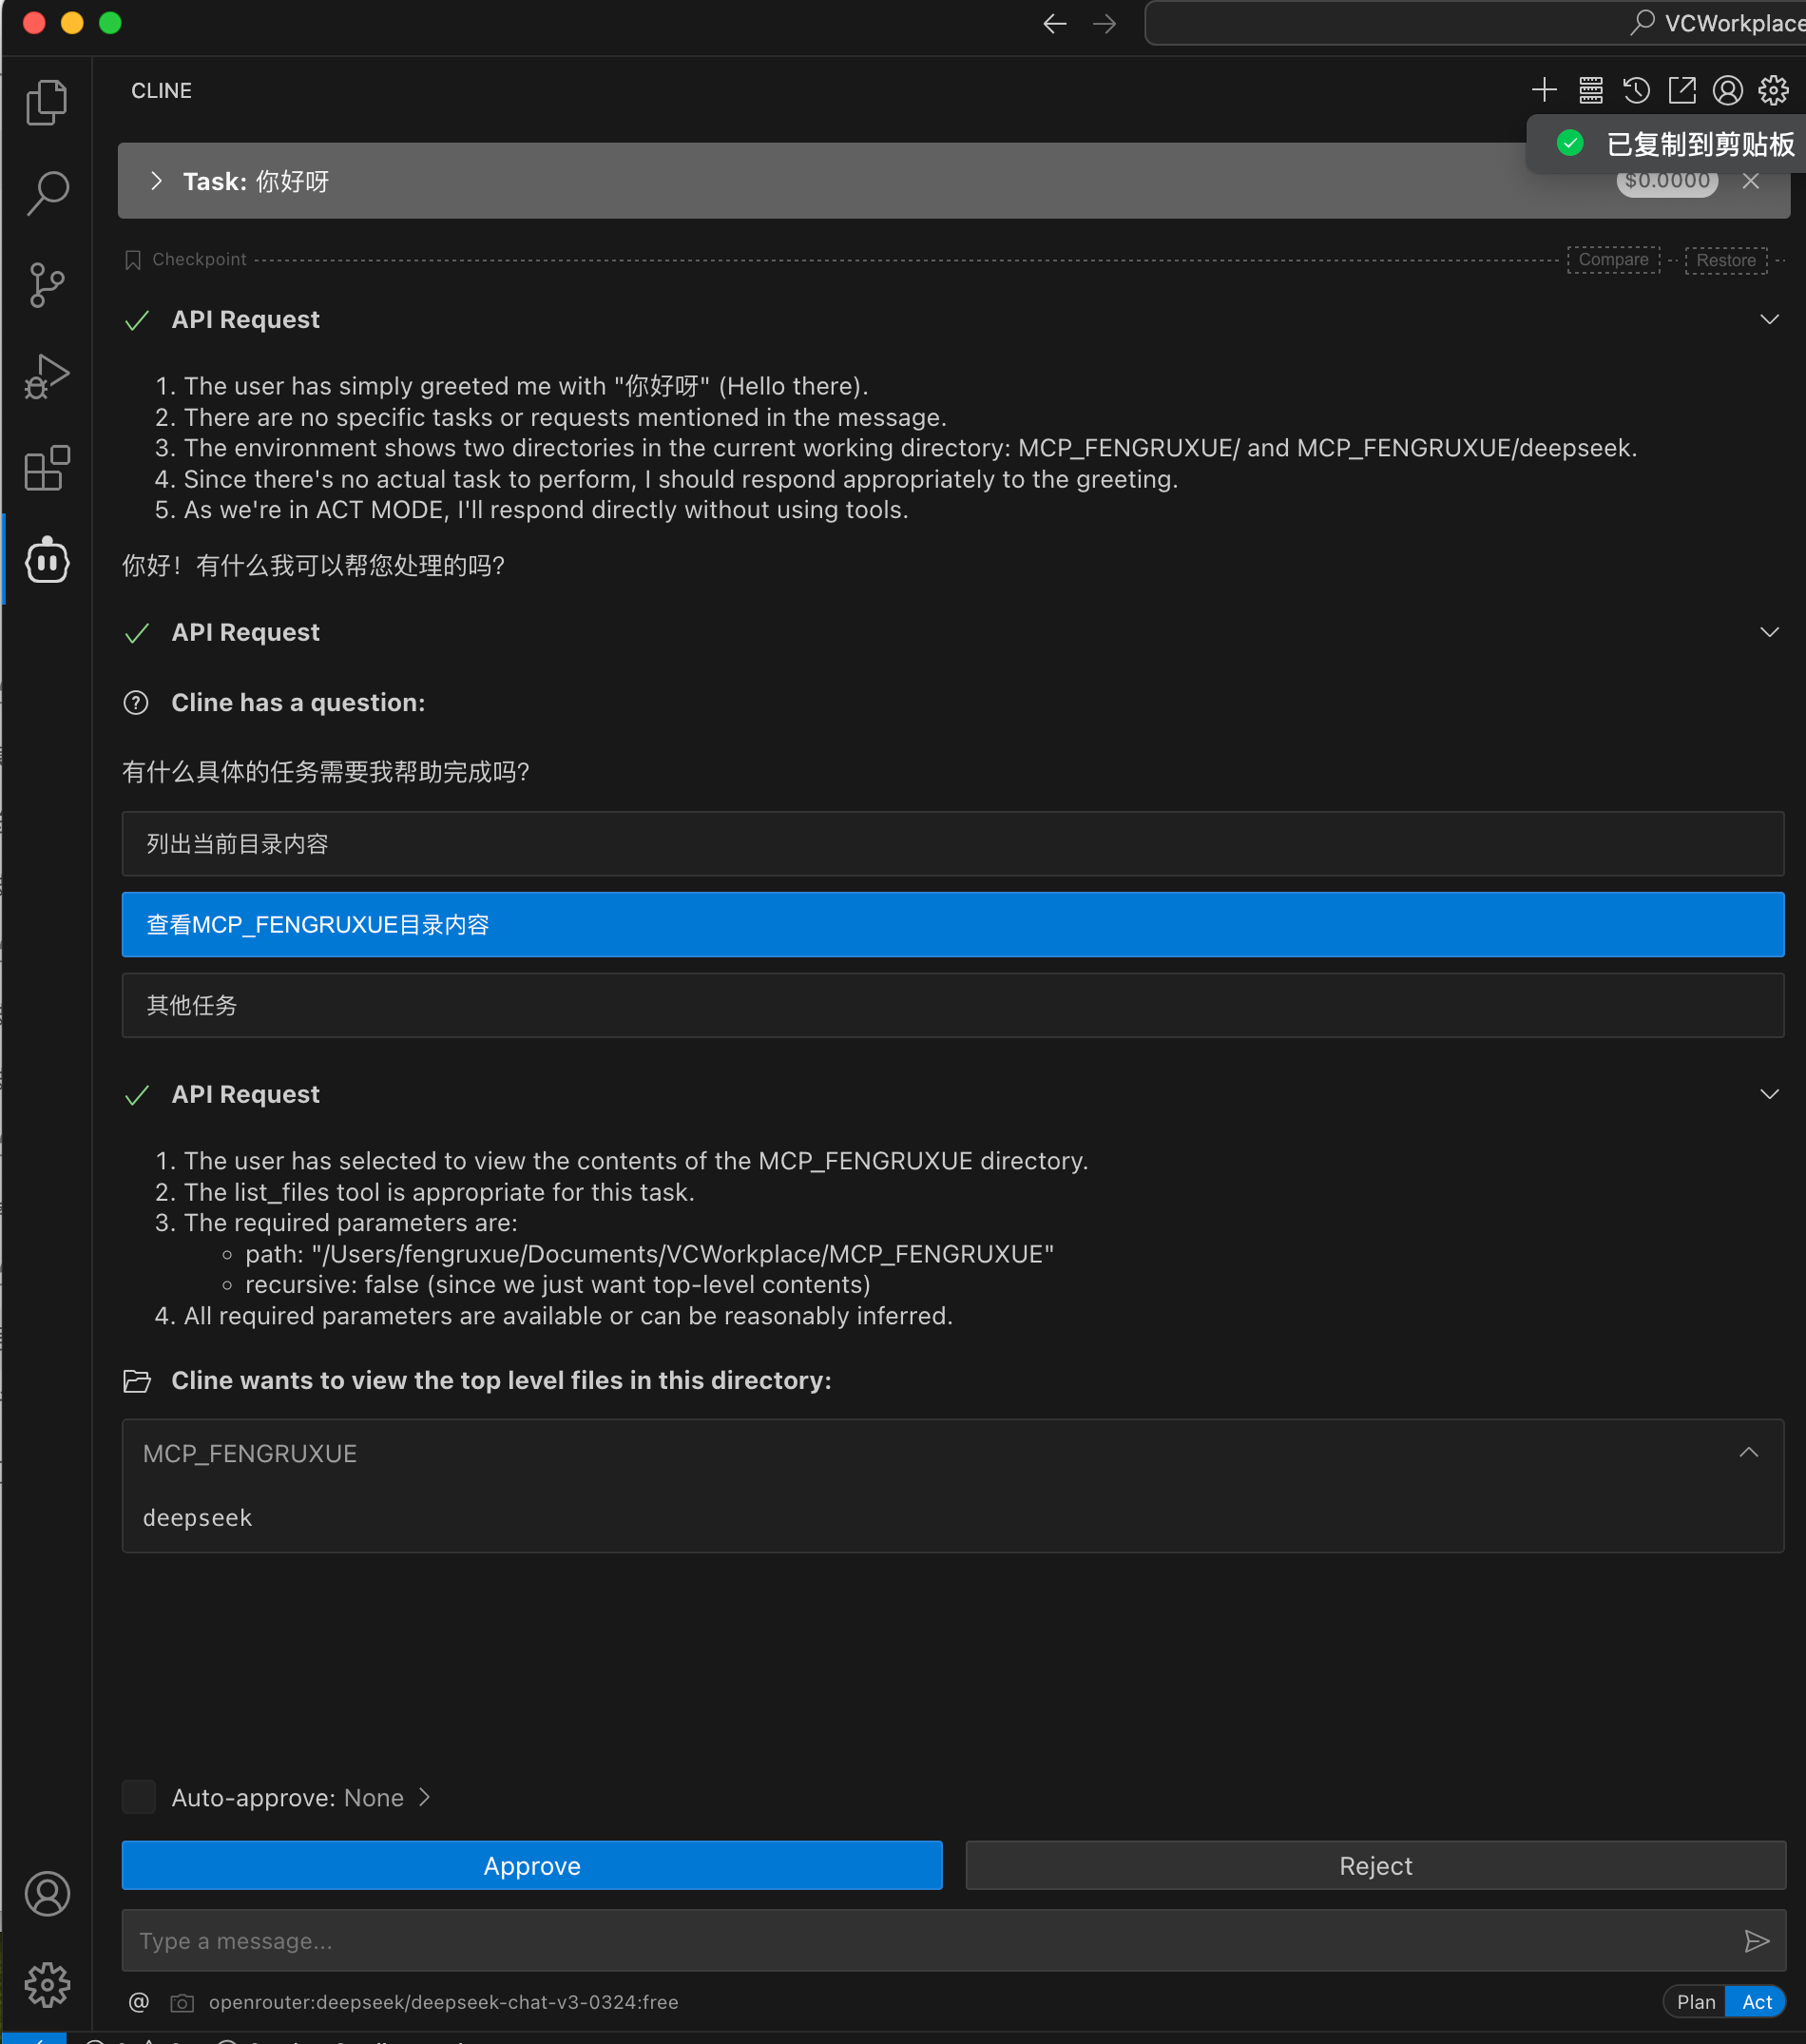Open Cline task history via clock icon
Screen dimensions: 1806x2044
tap(1636, 90)
